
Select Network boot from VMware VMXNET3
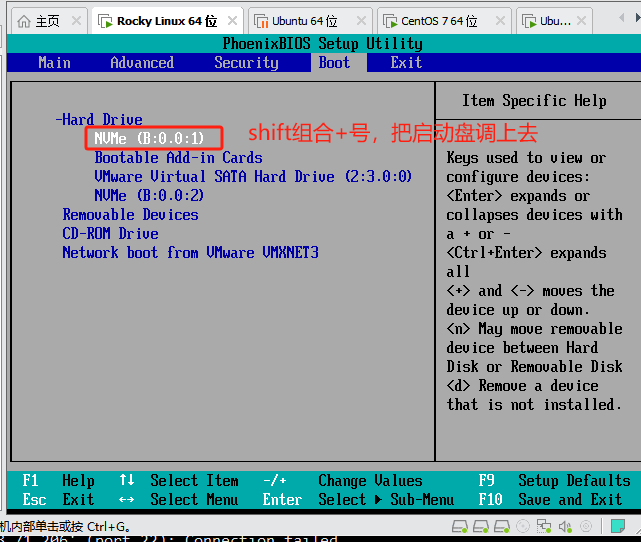point(191,253)
